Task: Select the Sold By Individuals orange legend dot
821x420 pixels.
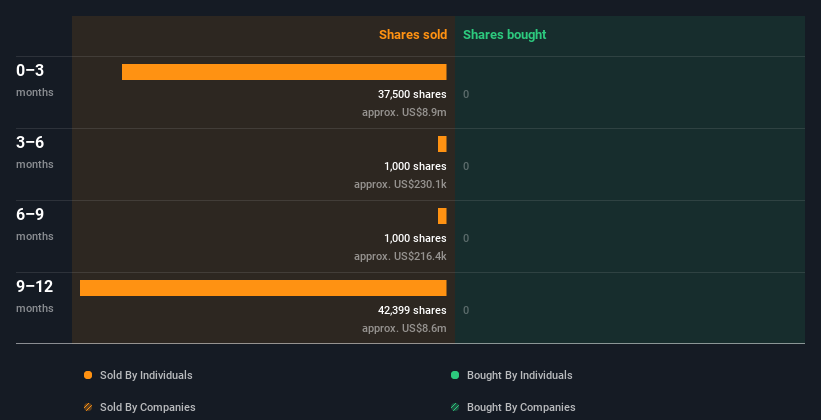Action: pyautogui.click(x=88, y=375)
